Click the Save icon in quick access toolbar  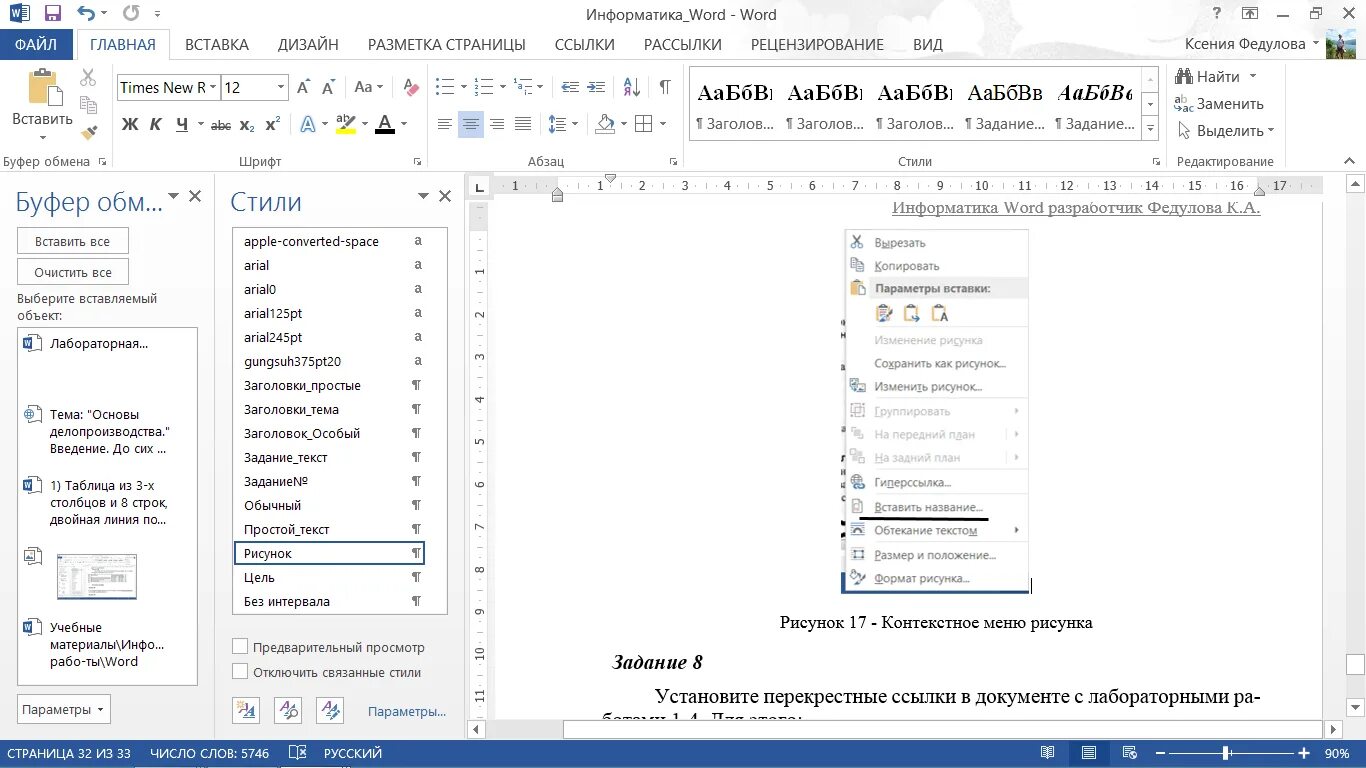53,14
